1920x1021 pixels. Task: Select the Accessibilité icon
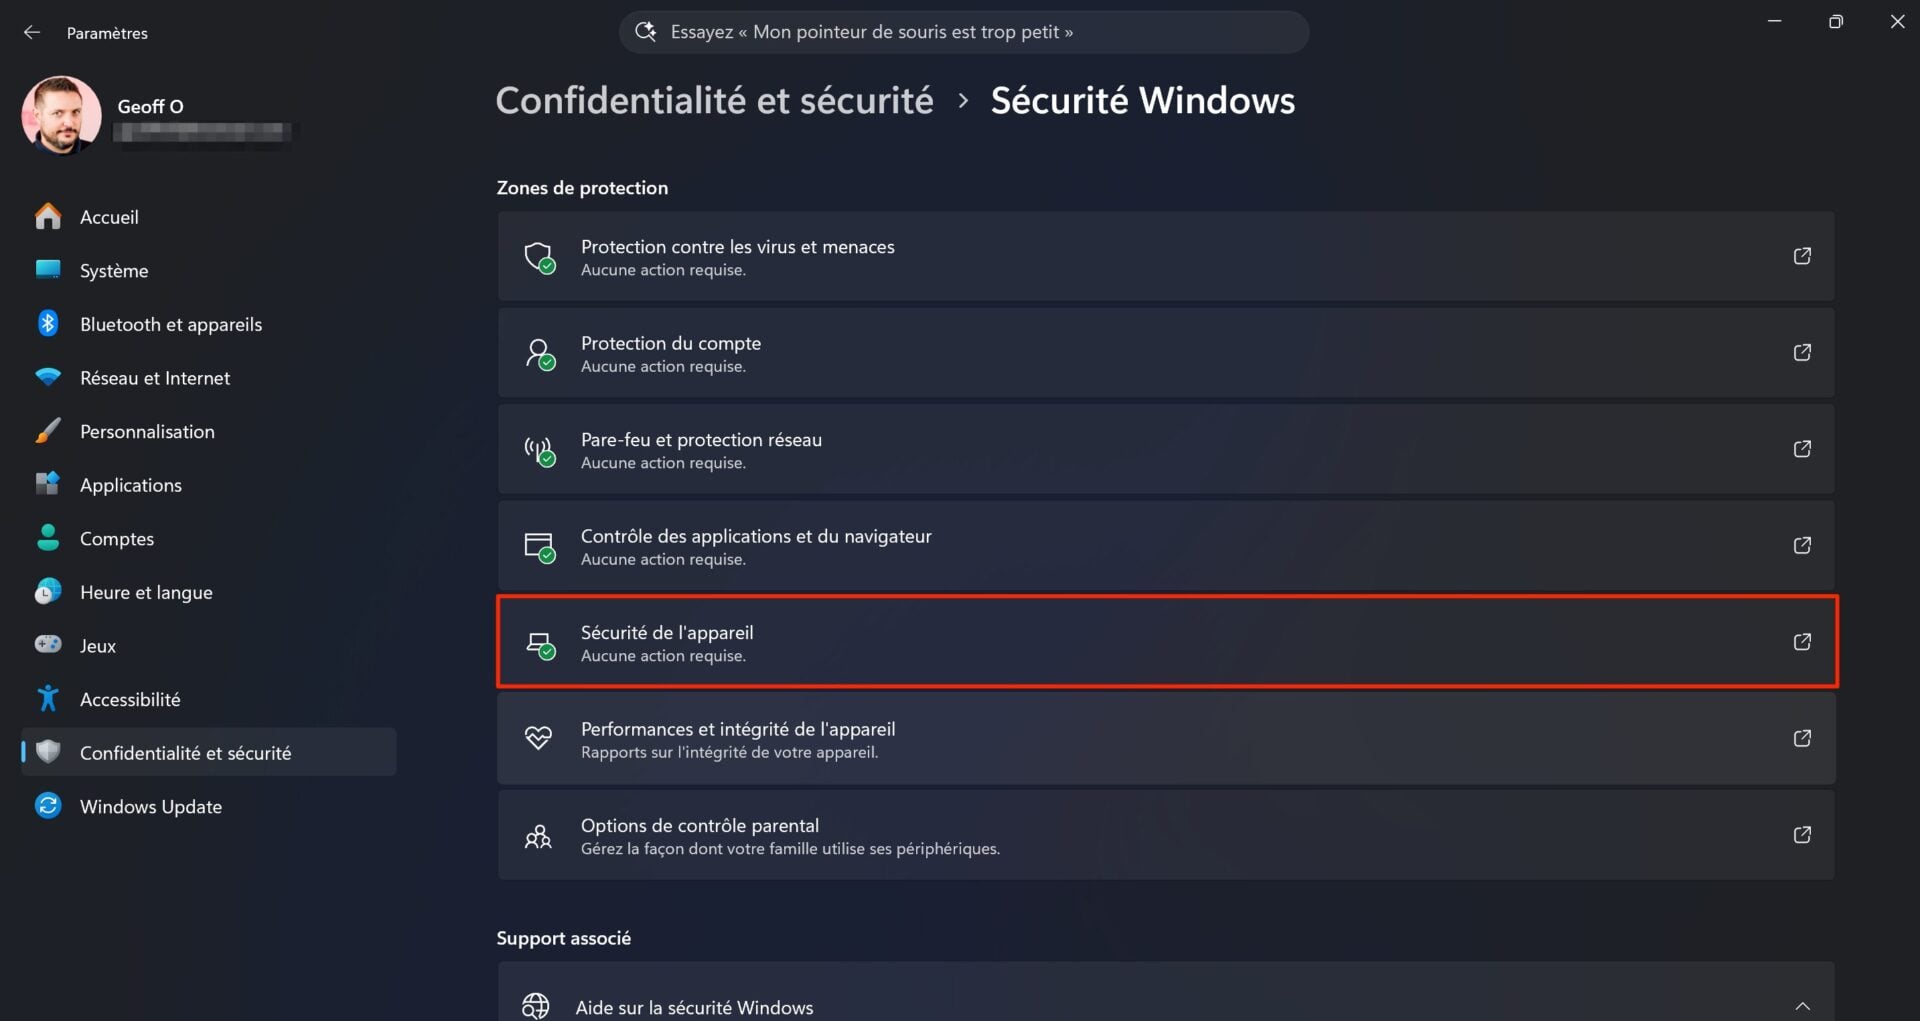pyautogui.click(x=48, y=698)
